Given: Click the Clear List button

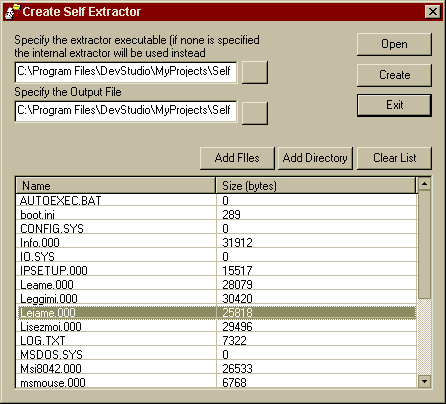Looking at the screenshot, I should point(394,158).
